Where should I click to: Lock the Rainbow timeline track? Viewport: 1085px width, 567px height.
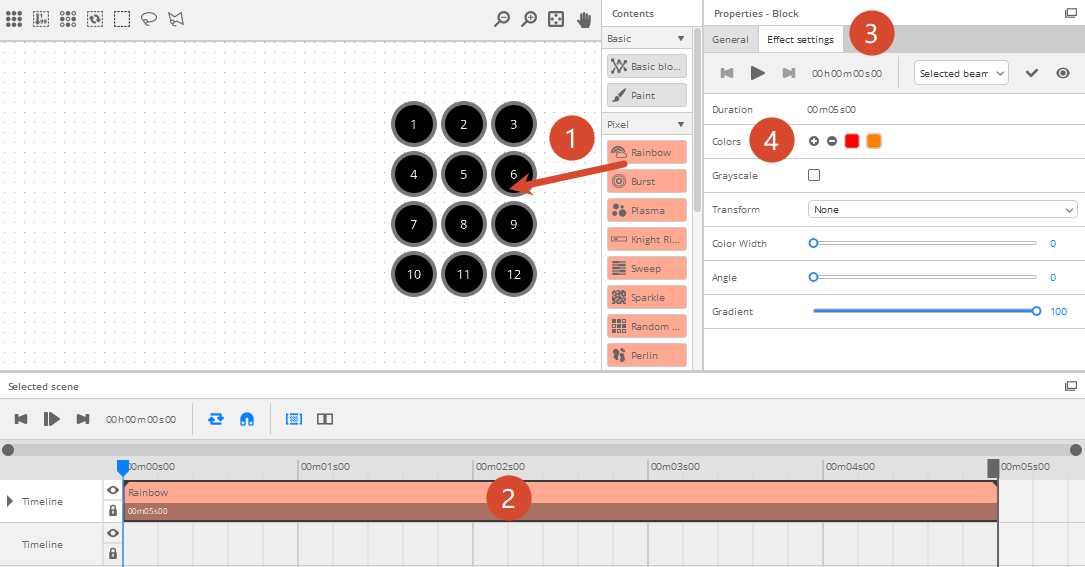point(113,511)
